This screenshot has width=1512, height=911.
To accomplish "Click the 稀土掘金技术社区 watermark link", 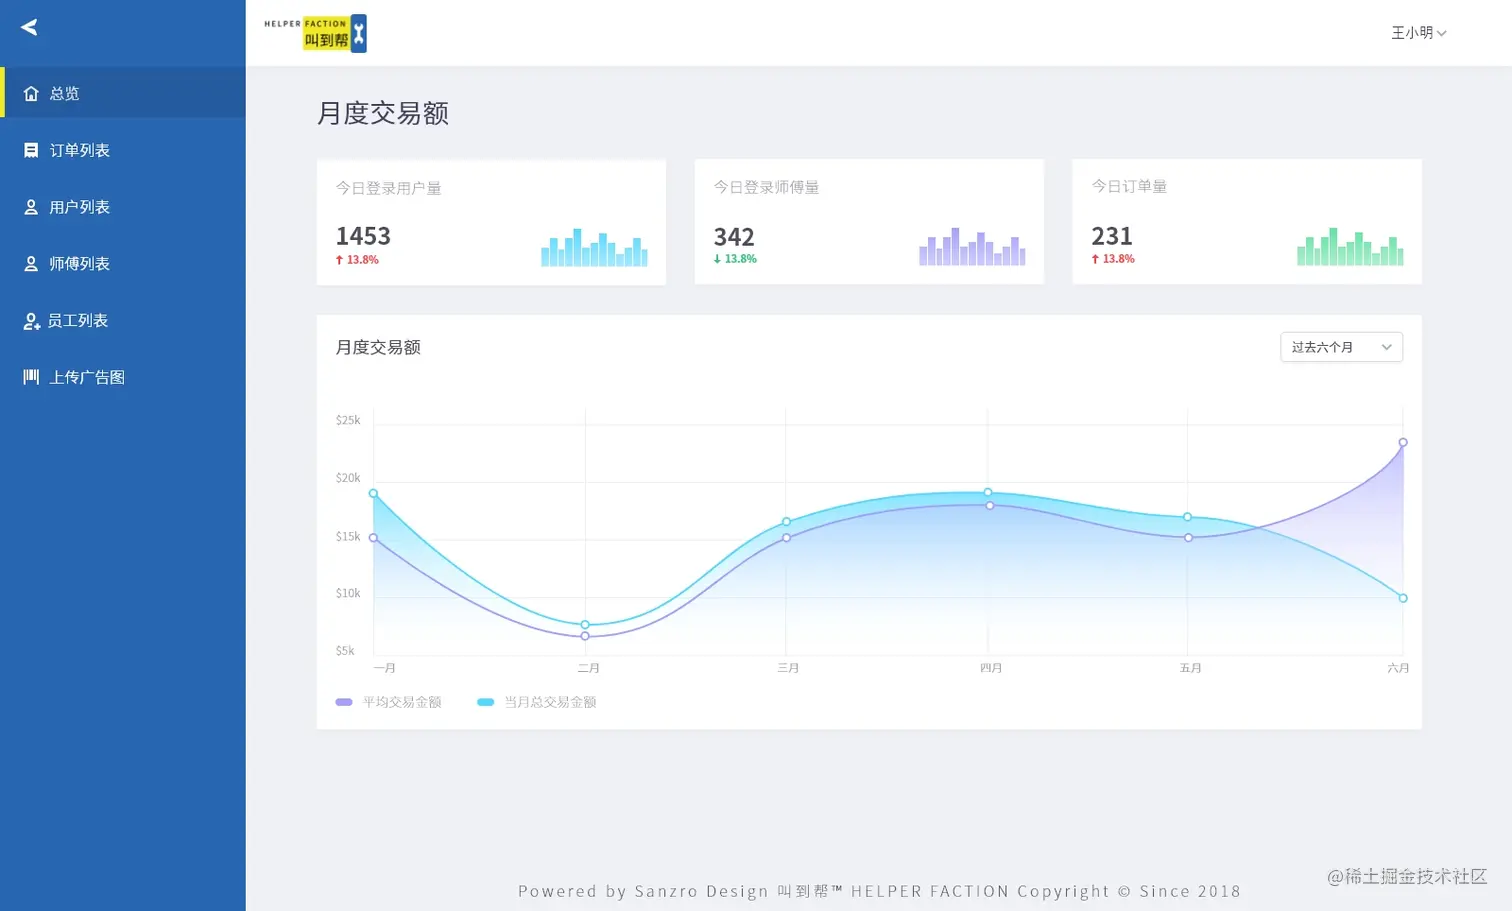I will 1408,877.
